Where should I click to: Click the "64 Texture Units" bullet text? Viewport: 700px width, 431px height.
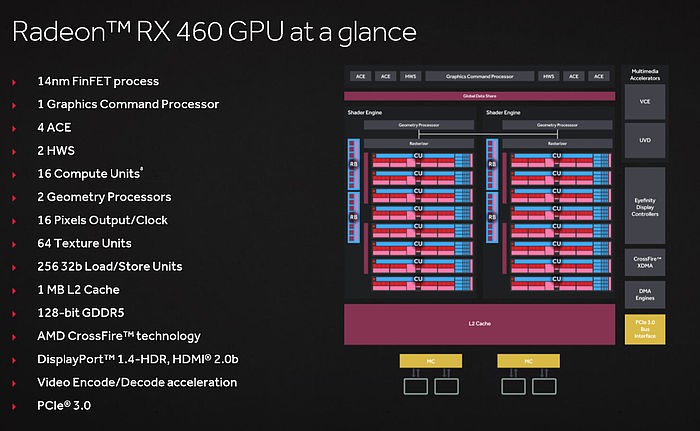pos(84,243)
